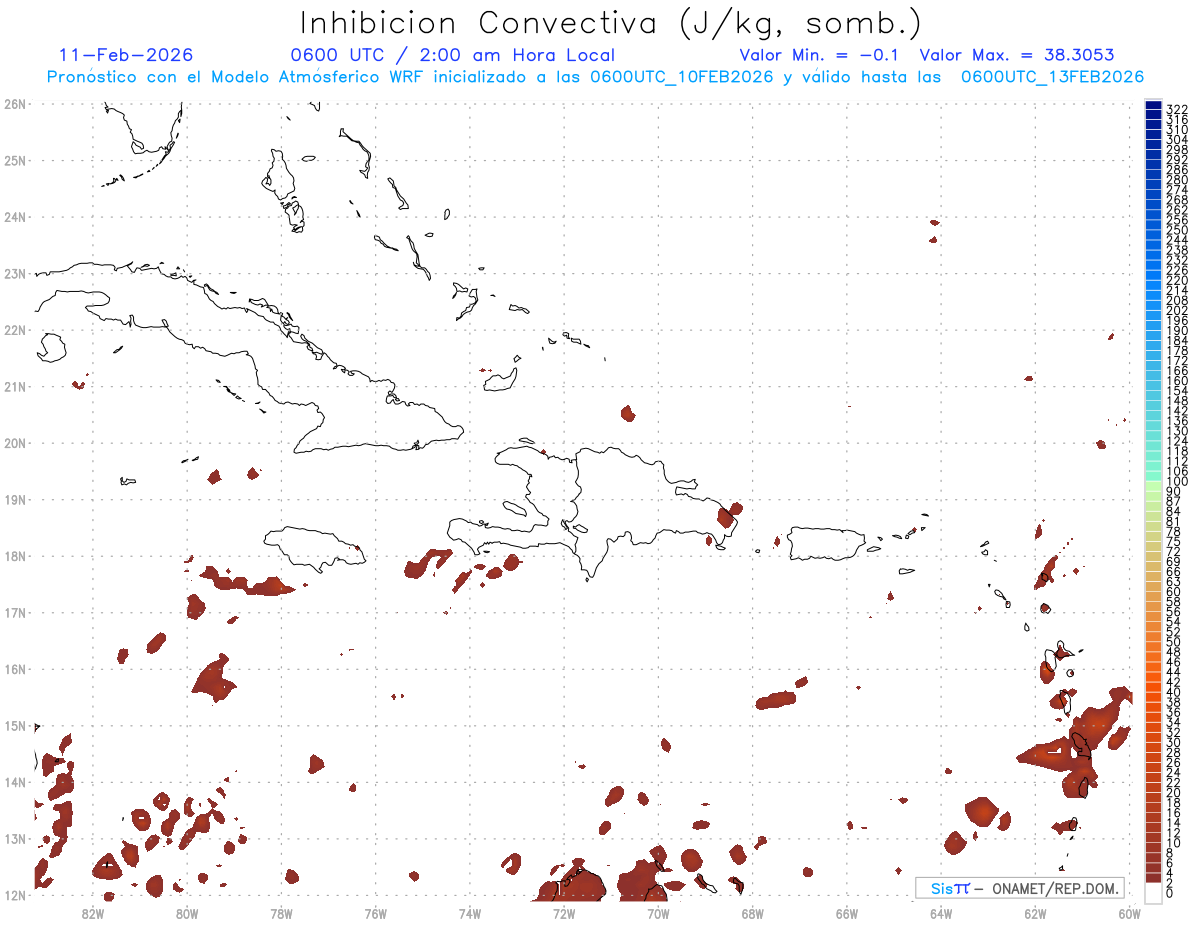
Task: Click the '25N' latitude axis label
Action: pos(15,160)
